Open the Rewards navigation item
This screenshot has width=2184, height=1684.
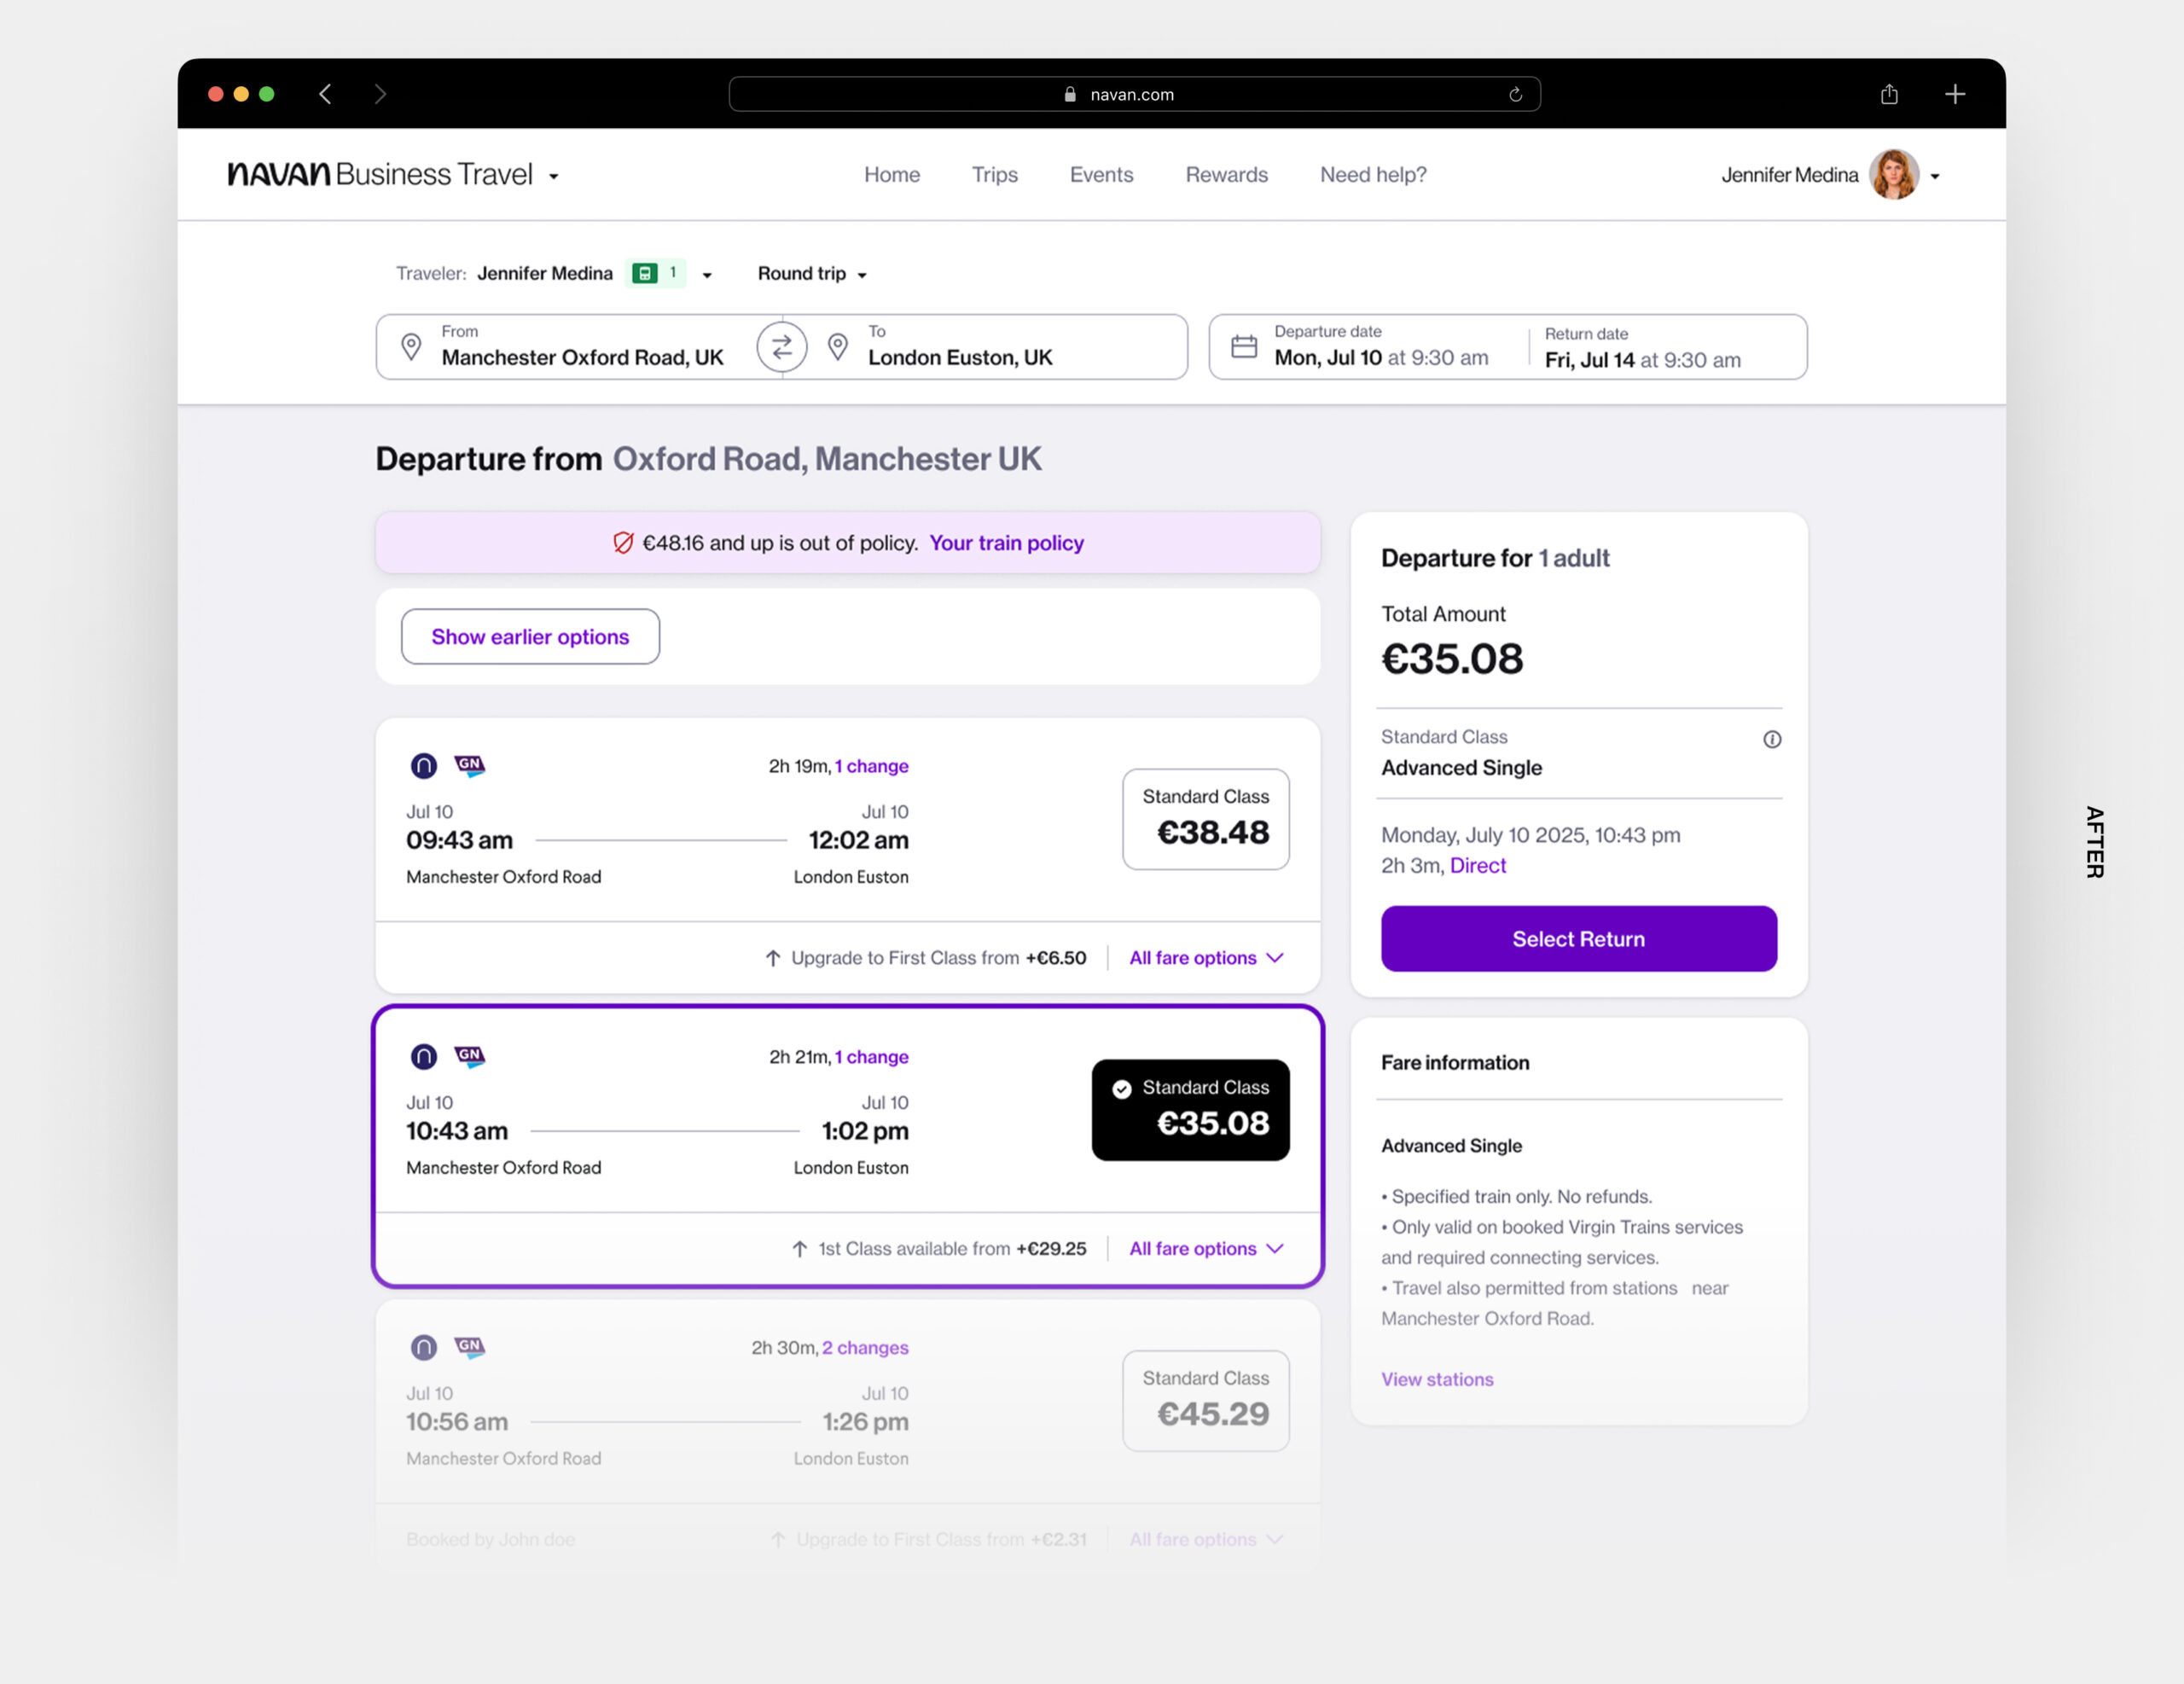[1226, 175]
